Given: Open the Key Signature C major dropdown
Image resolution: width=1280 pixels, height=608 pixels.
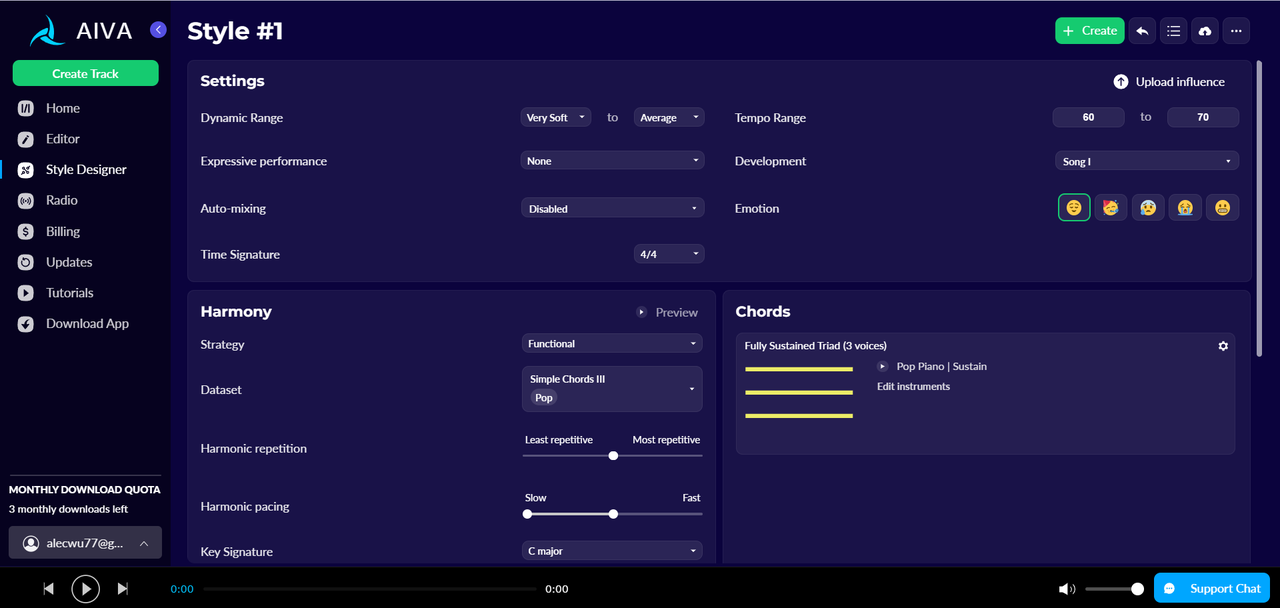Looking at the screenshot, I should point(612,551).
